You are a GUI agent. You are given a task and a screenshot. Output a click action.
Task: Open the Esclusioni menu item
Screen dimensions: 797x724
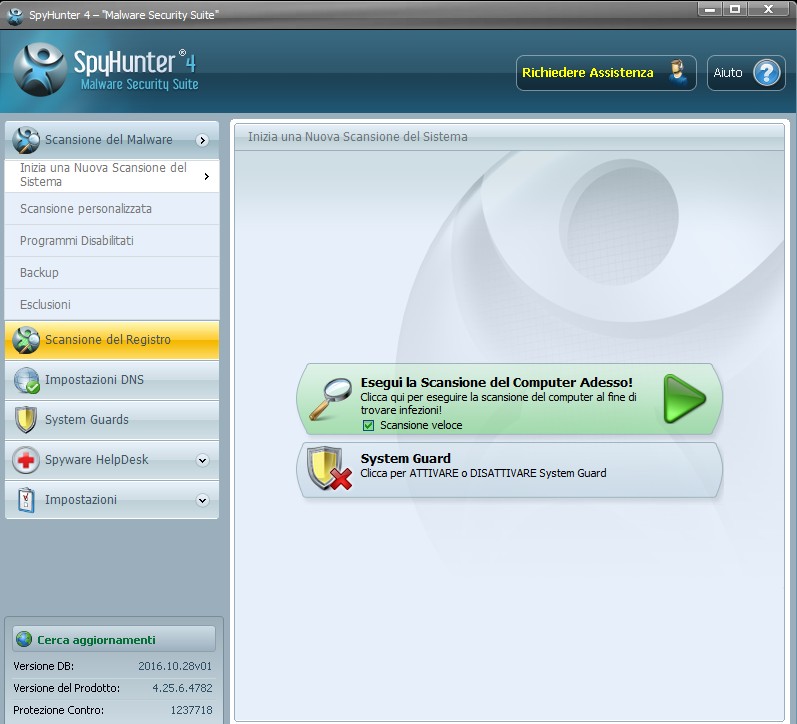pos(112,305)
